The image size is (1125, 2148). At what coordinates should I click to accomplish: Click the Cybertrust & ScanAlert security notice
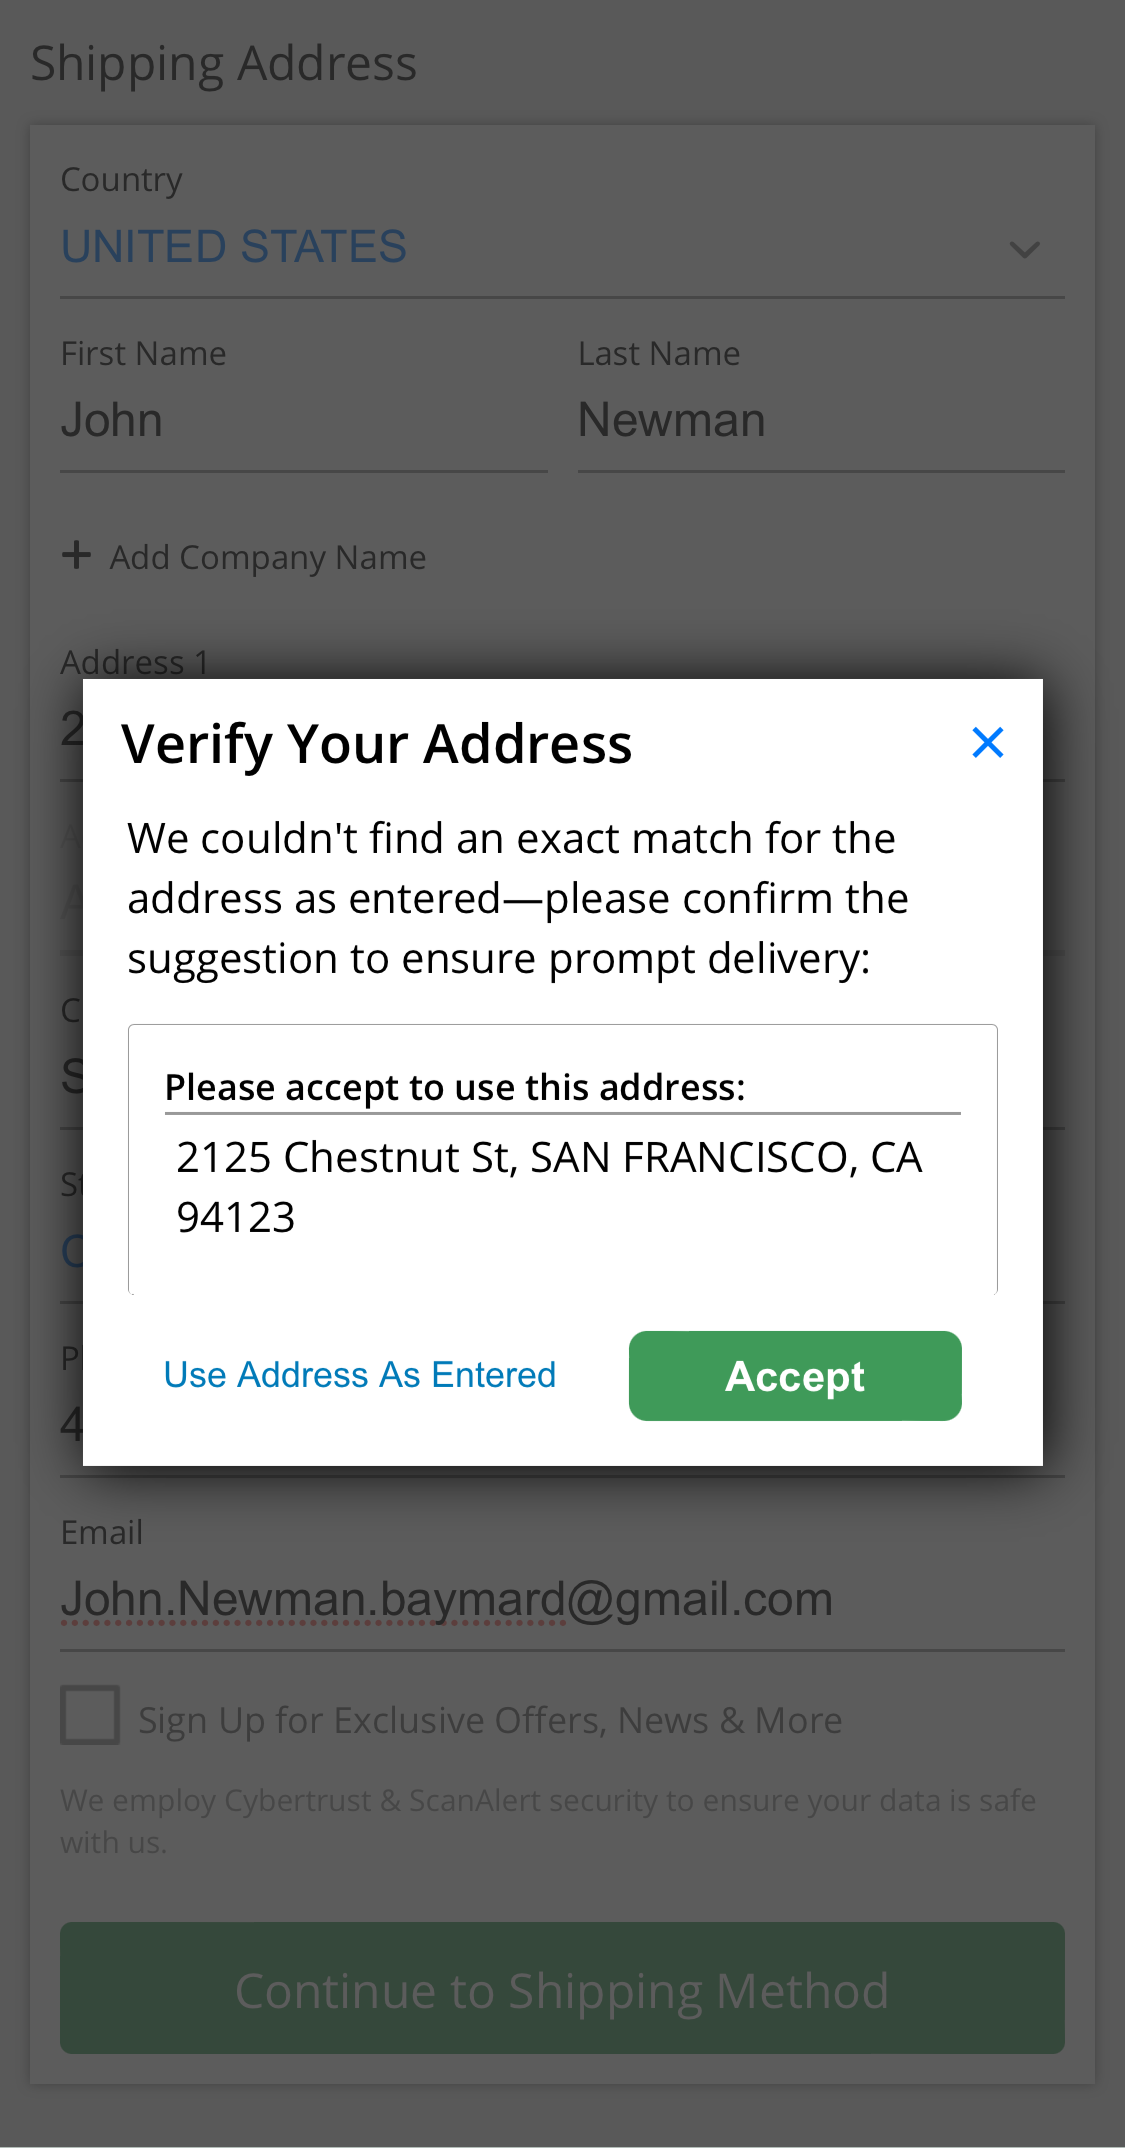[548, 1820]
